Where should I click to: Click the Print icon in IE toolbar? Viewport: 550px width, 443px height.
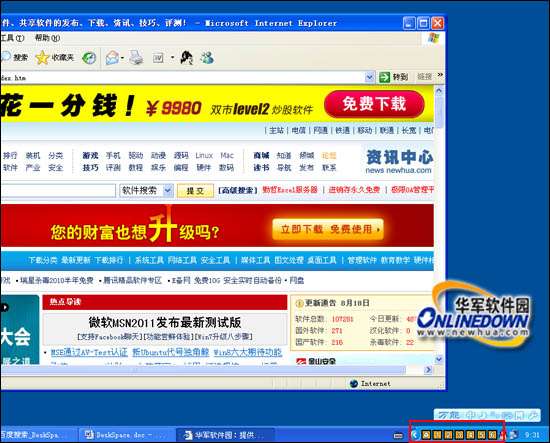click(136, 58)
